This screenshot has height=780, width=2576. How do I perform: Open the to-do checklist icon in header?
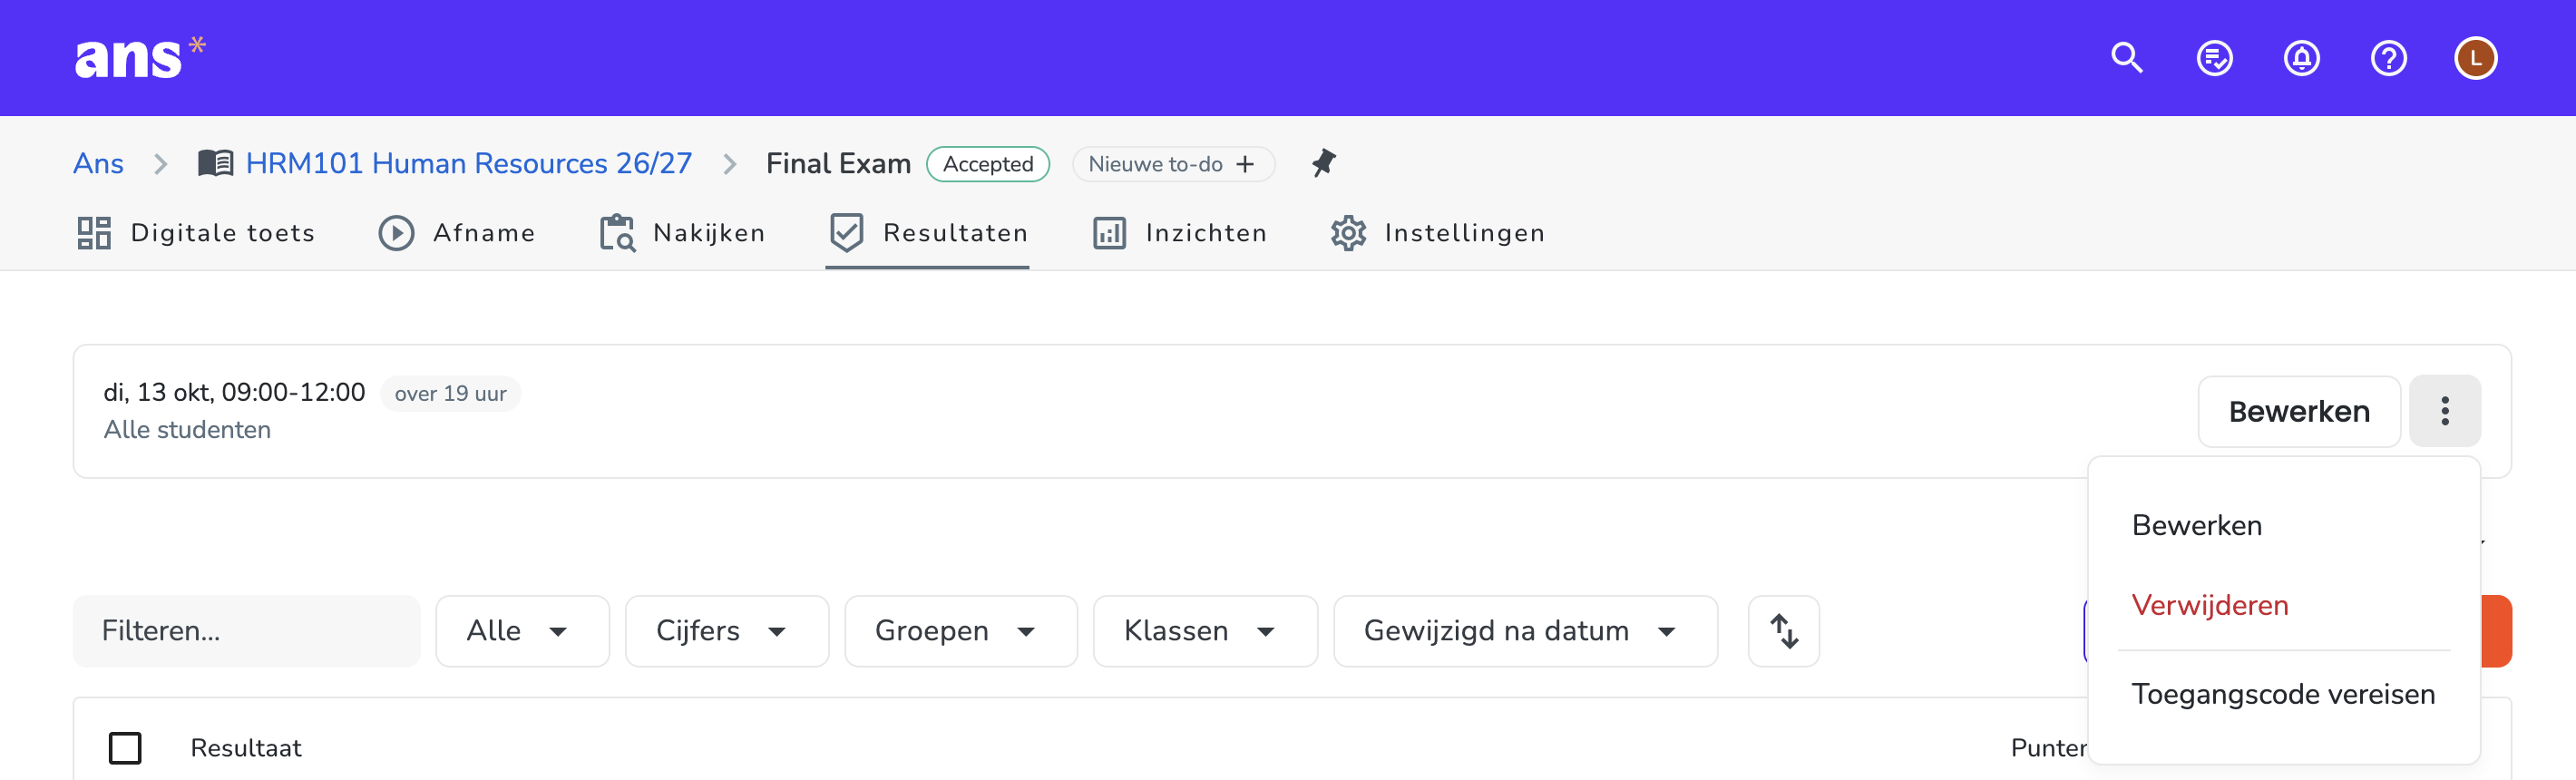(x=2214, y=58)
